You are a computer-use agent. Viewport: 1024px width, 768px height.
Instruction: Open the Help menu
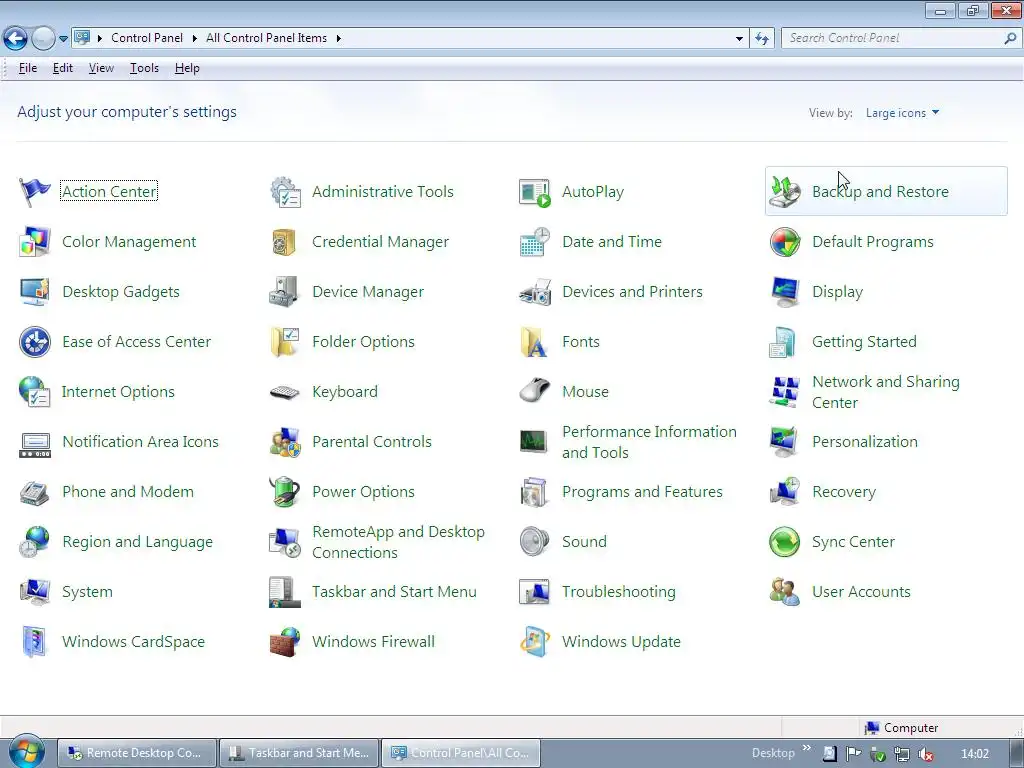187,68
